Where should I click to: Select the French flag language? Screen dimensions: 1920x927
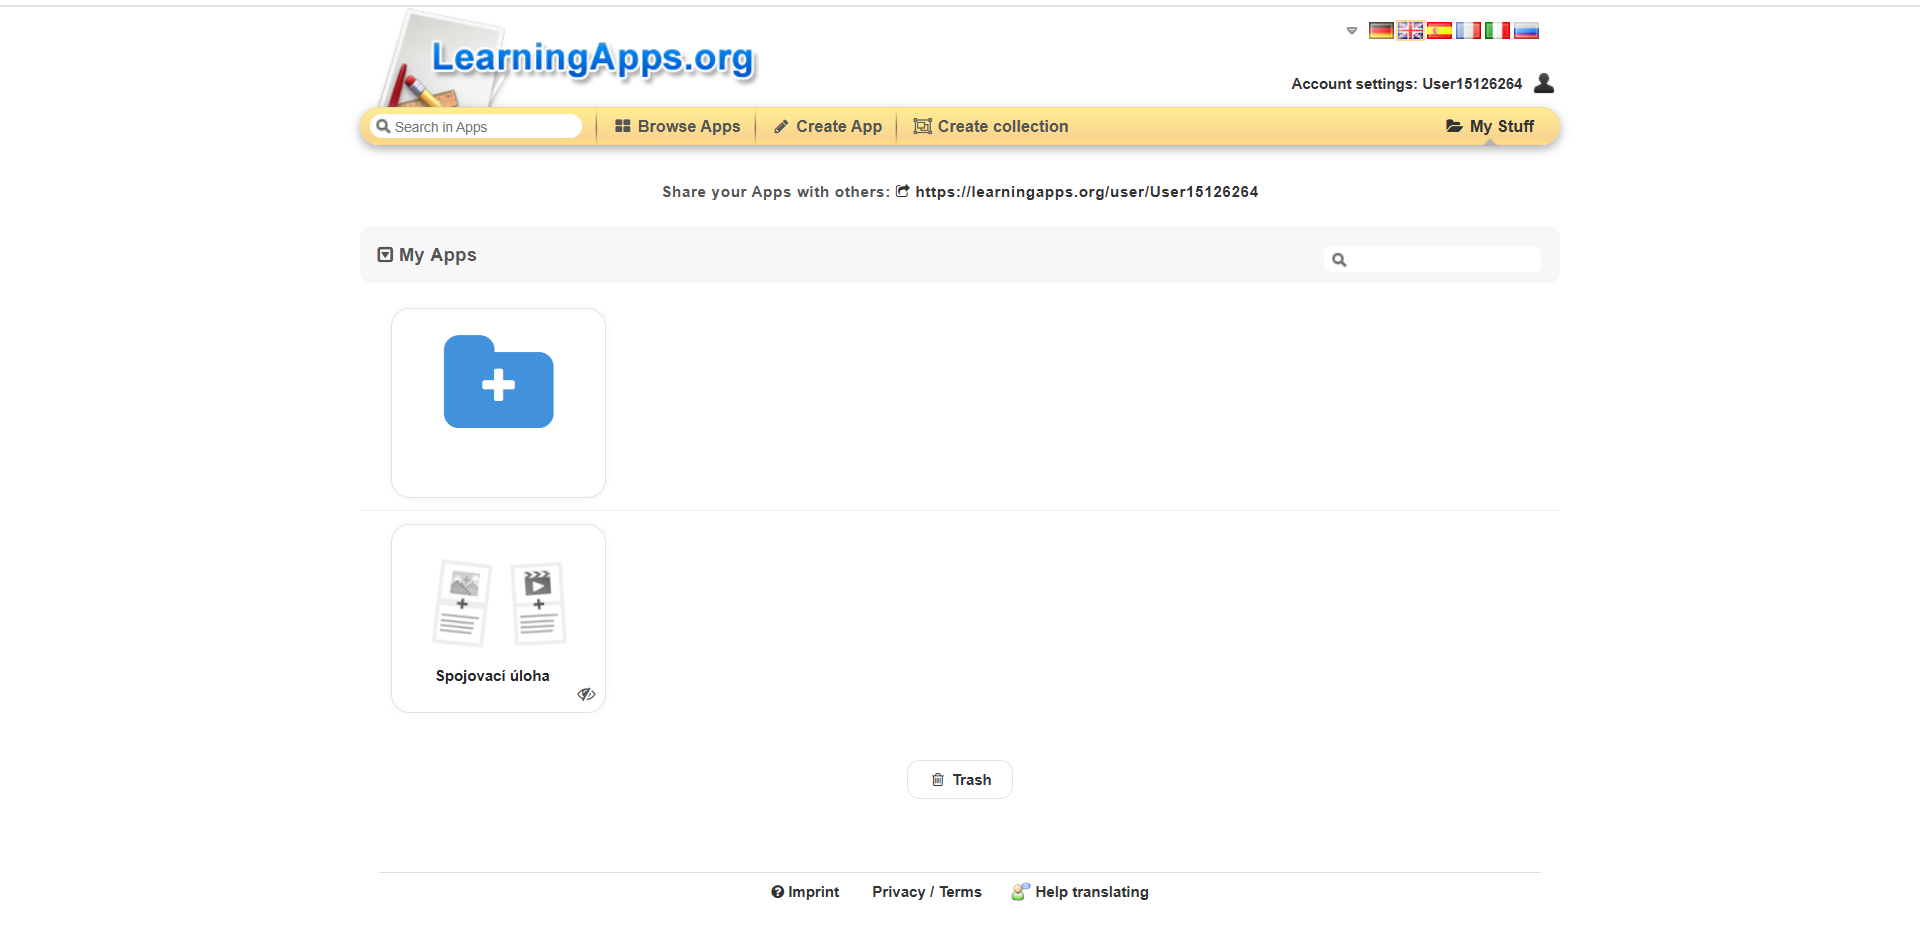[1468, 31]
